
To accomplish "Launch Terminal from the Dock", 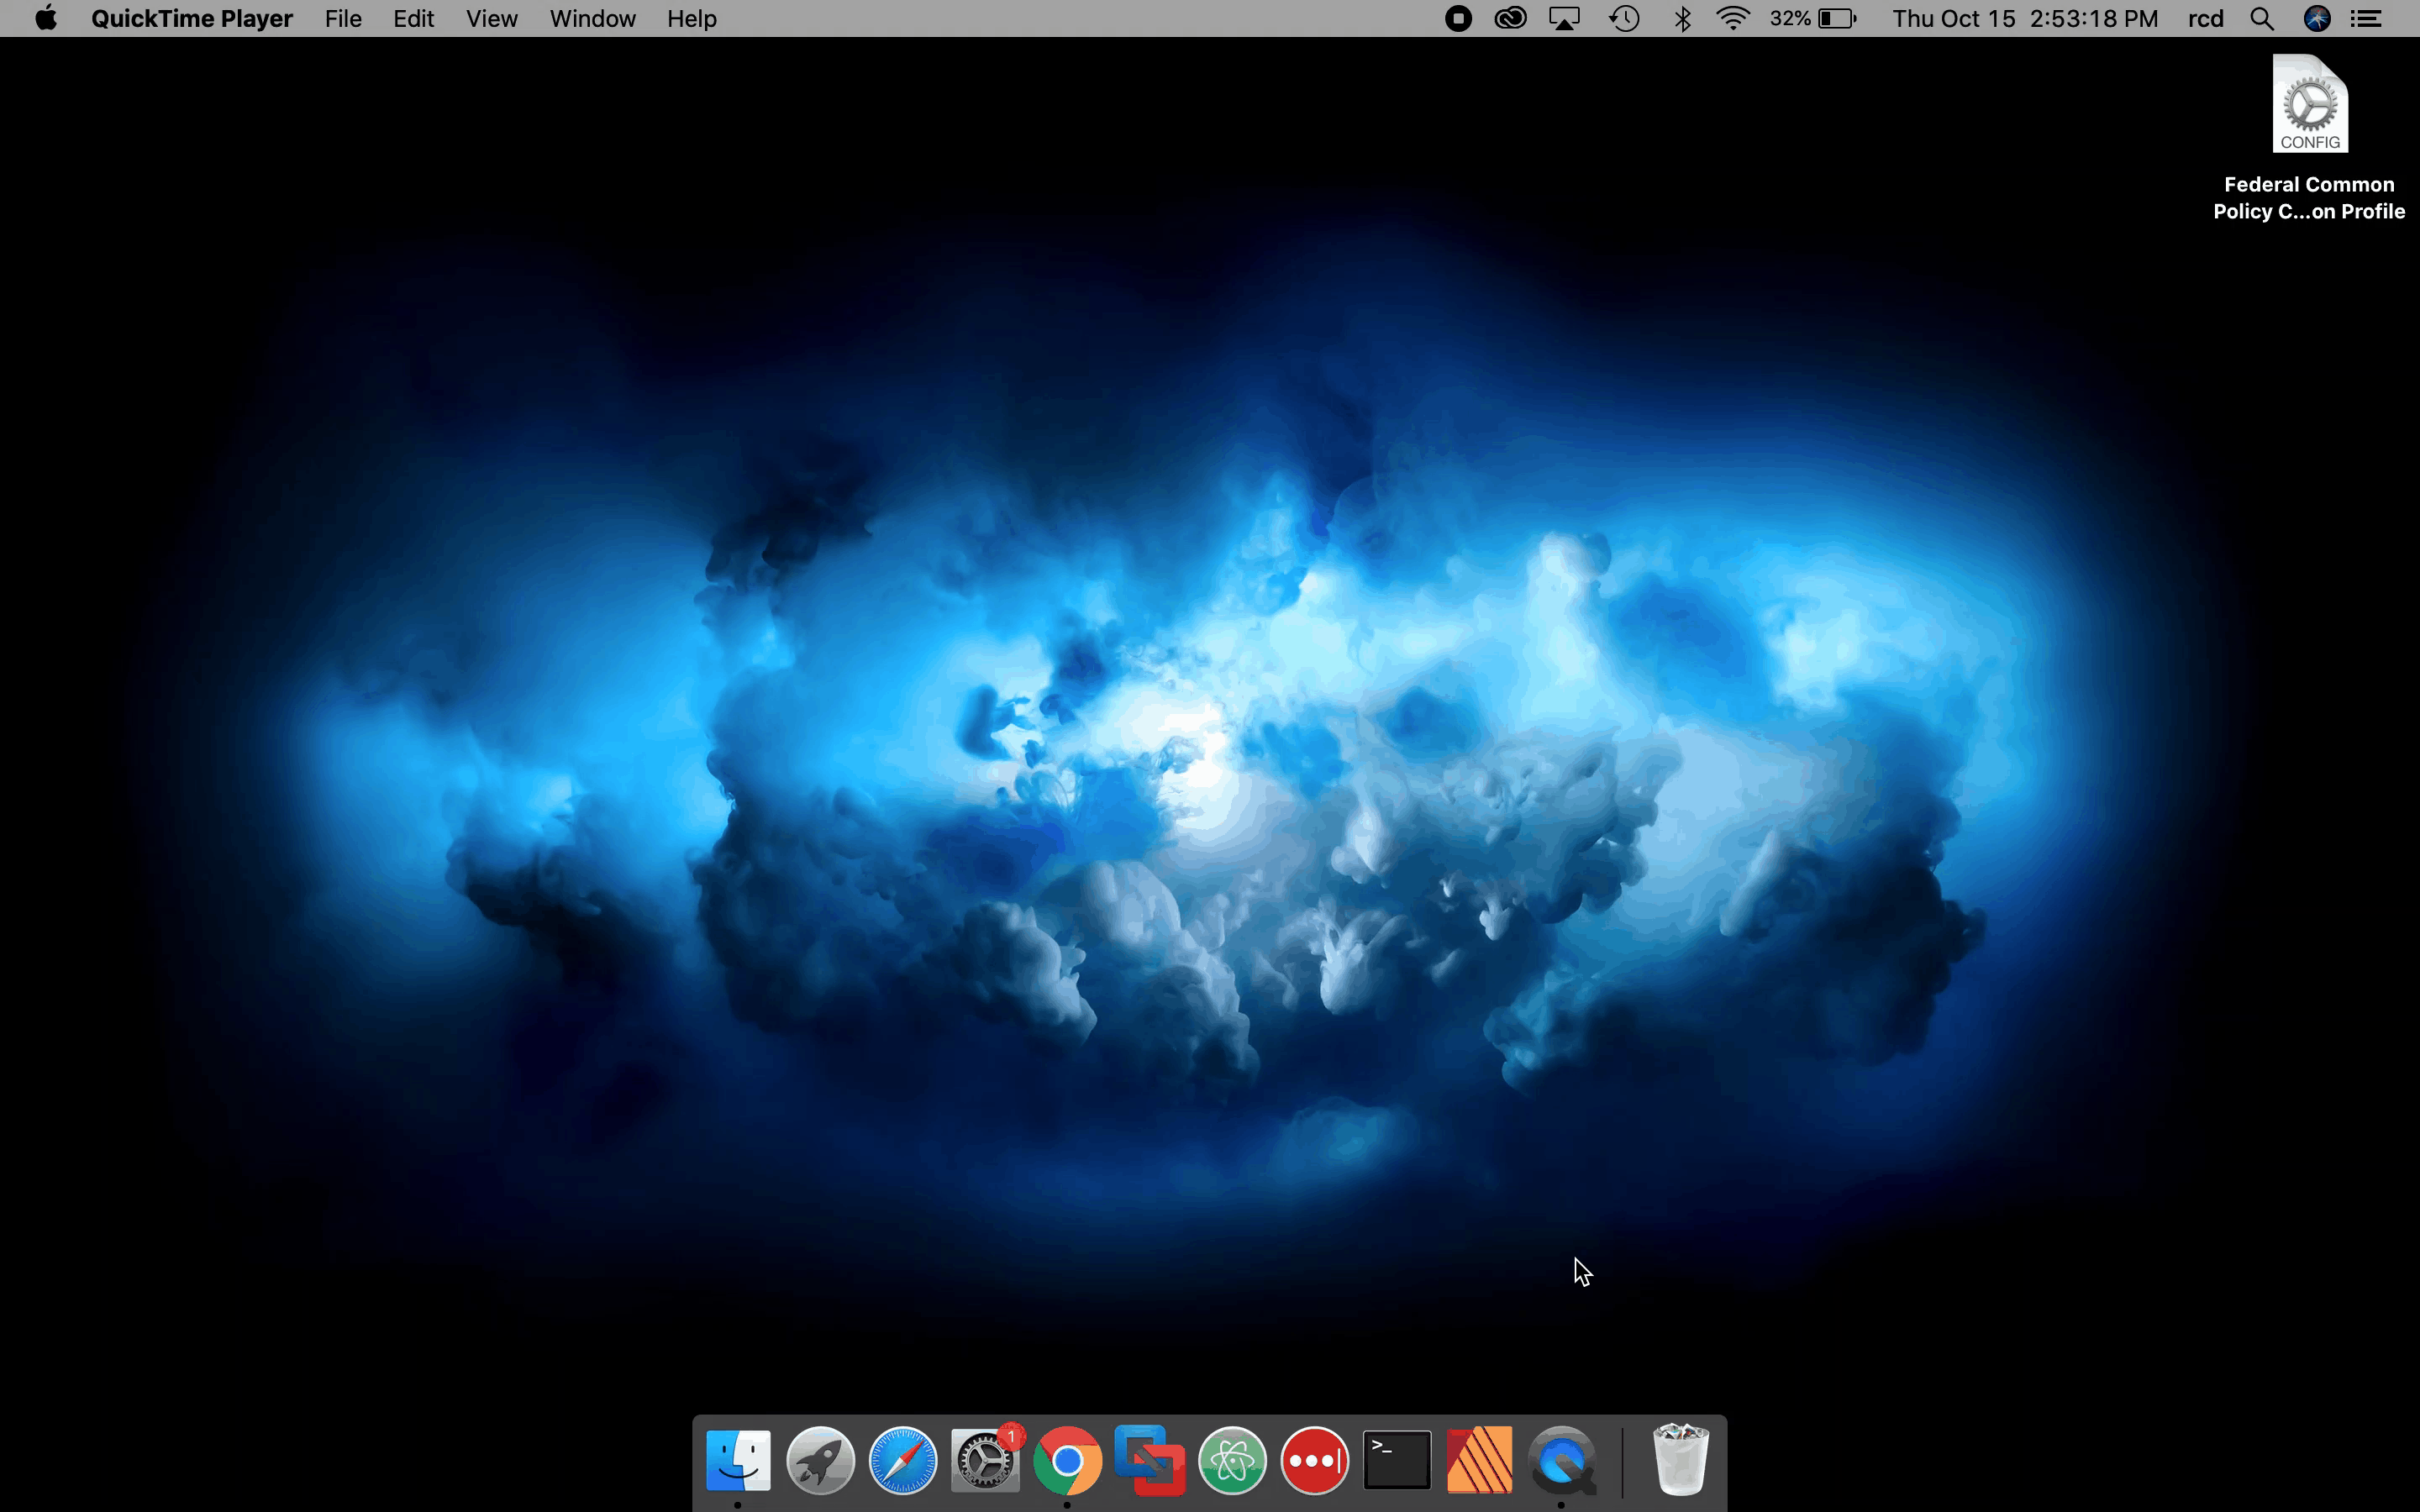I will click(x=1396, y=1459).
